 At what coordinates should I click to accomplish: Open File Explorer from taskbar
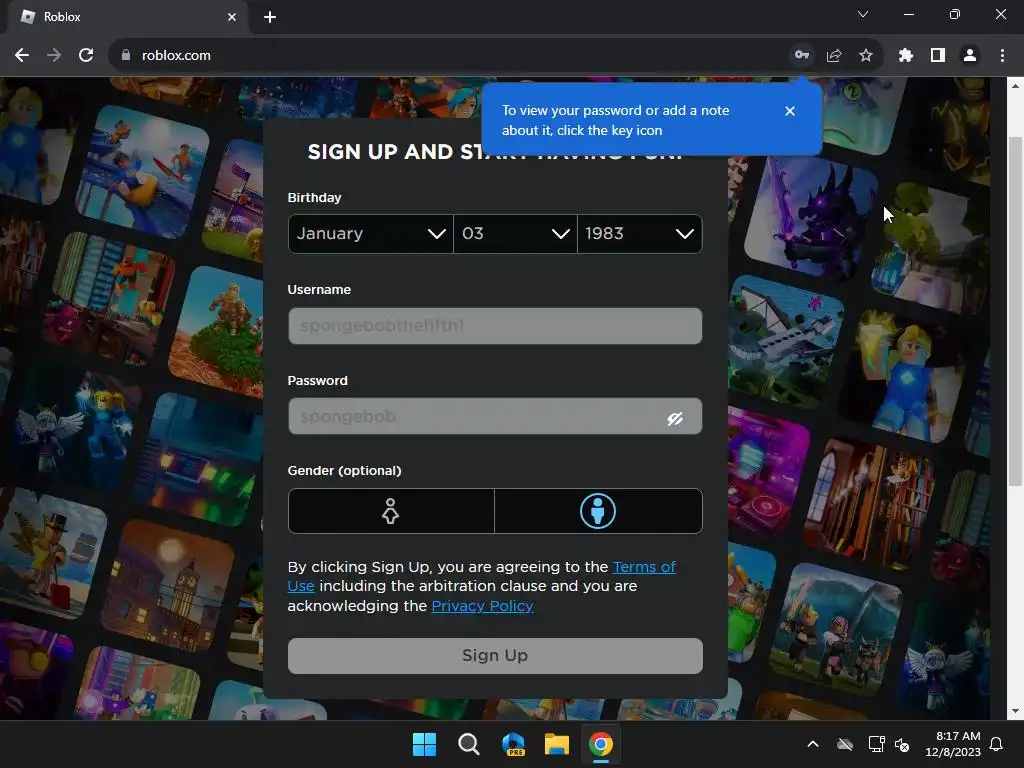(x=557, y=744)
